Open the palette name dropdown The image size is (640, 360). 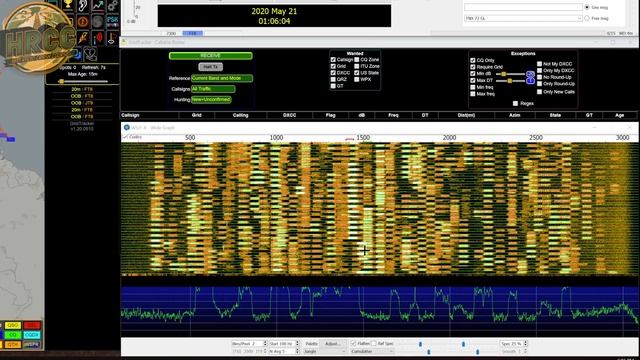pos(324,351)
